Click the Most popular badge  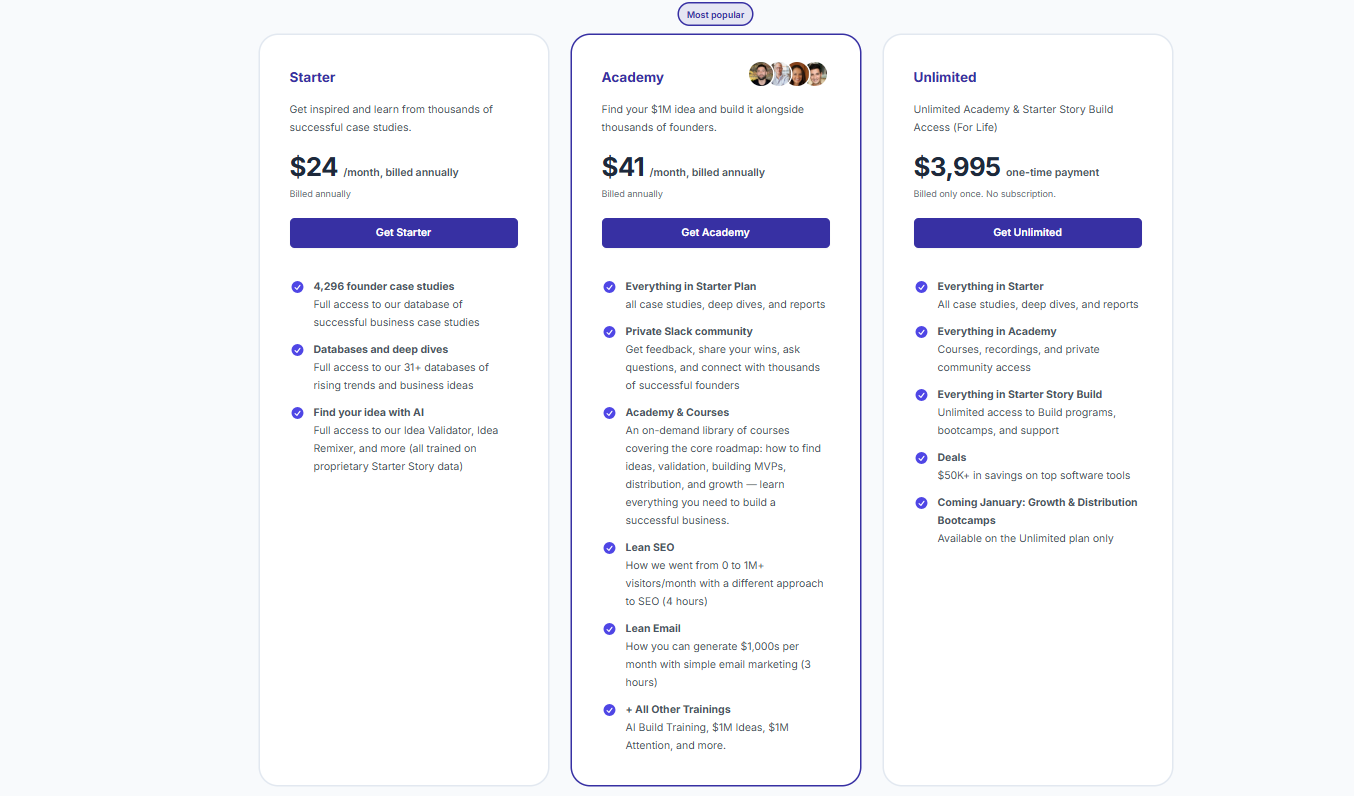715,14
